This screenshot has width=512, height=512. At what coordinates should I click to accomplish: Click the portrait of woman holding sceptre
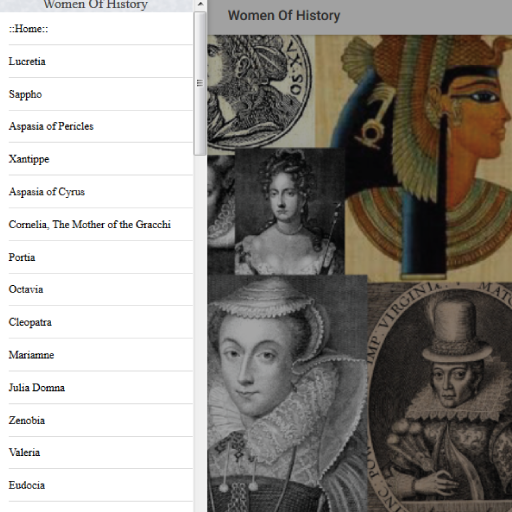(x=290, y=211)
